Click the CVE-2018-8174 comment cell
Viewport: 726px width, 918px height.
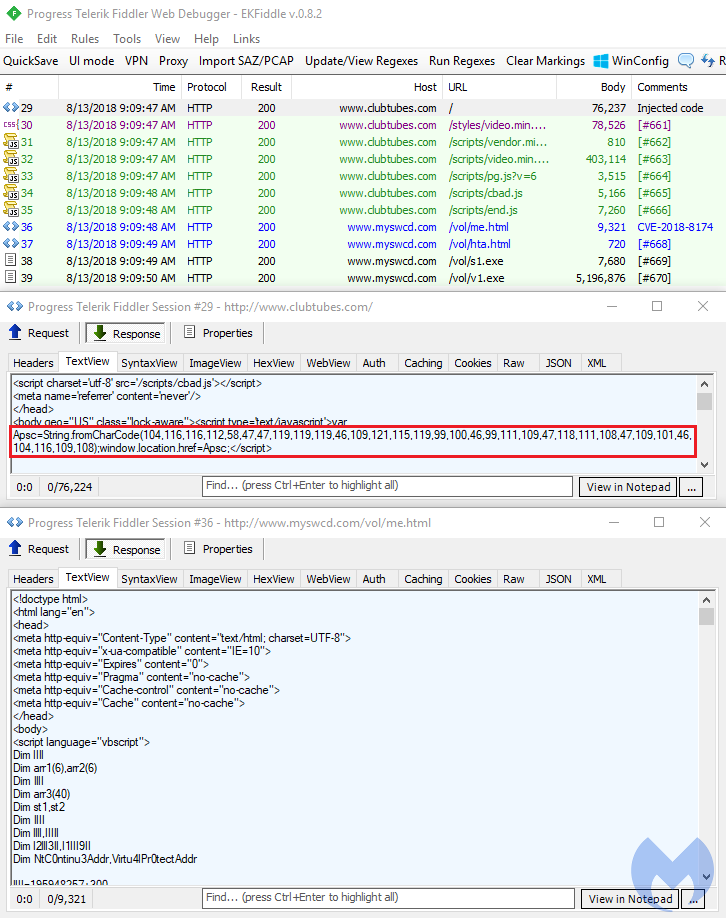click(x=675, y=227)
